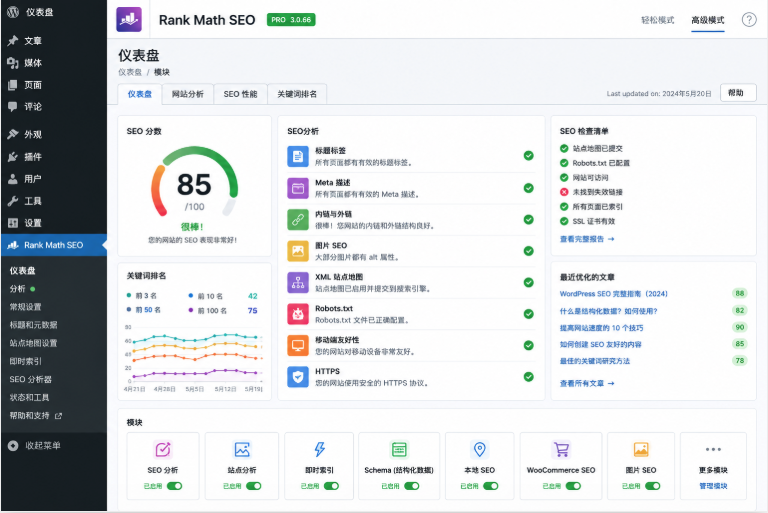Click the HTTPS blue shield icon
This screenshot has width=768, height=513.
tap(298, 377)
